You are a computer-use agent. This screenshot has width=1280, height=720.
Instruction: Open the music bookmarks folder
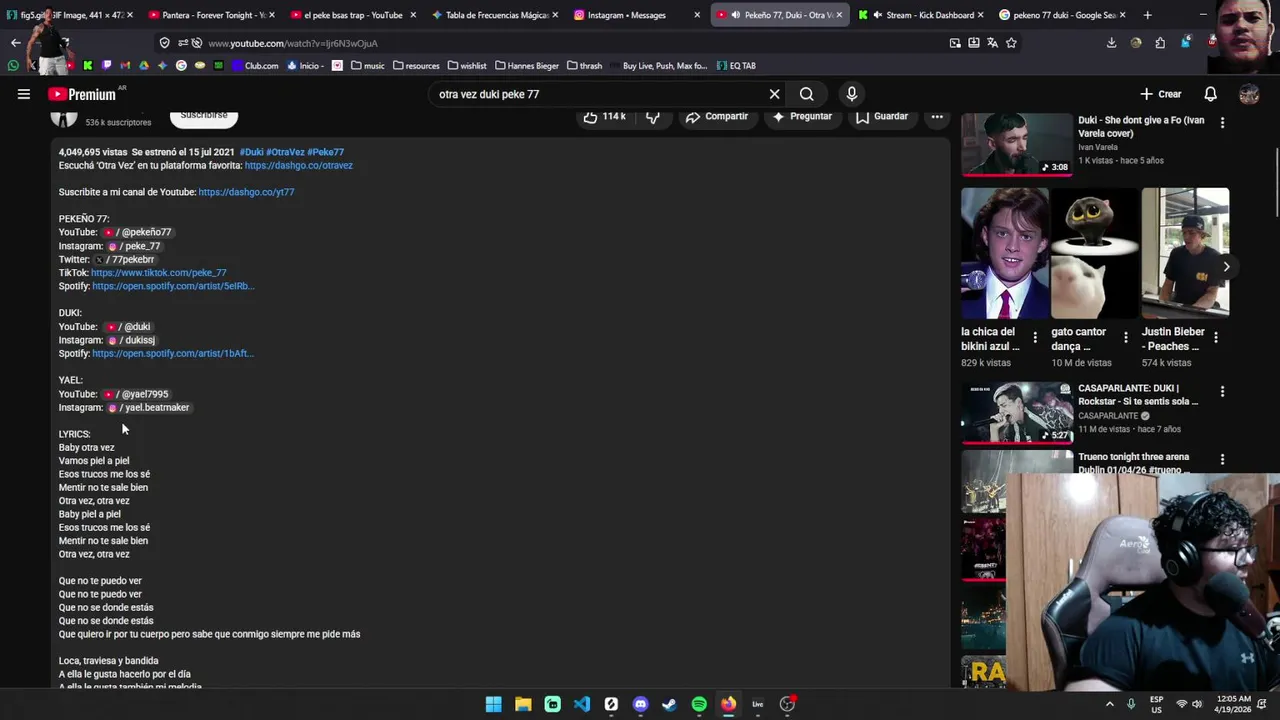coord(366,66)
